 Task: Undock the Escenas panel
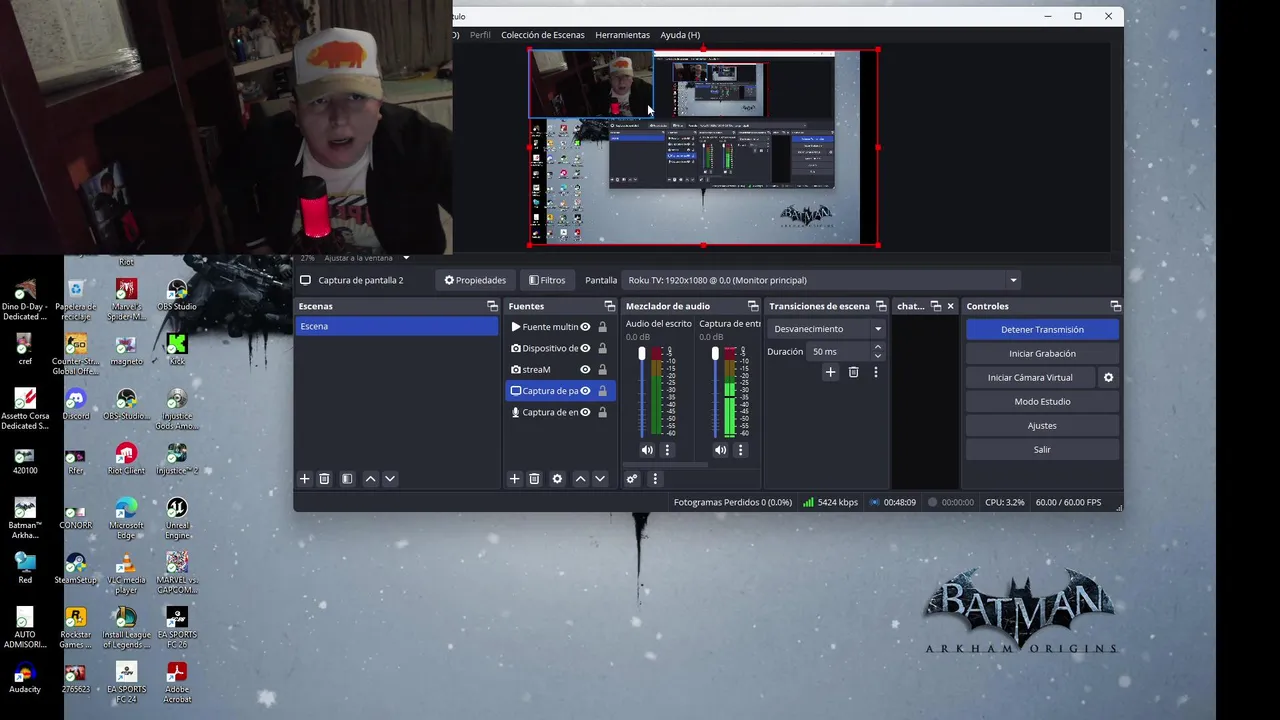(492, 306)
